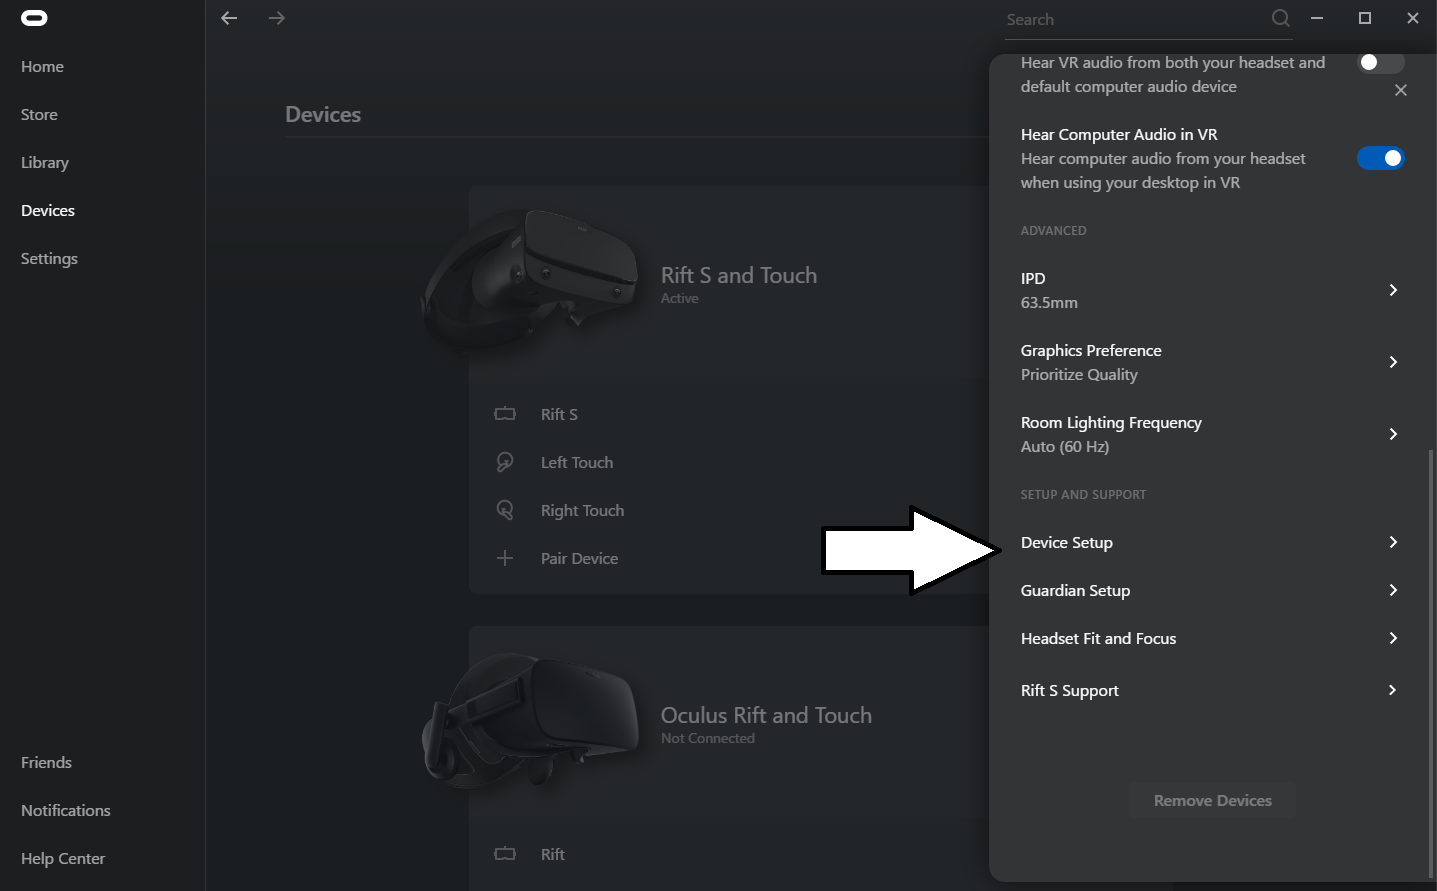The width and height of the screenshot is (1437, 891).
Task: Click the search magnifier icon
Action: tap(1281, 18)
